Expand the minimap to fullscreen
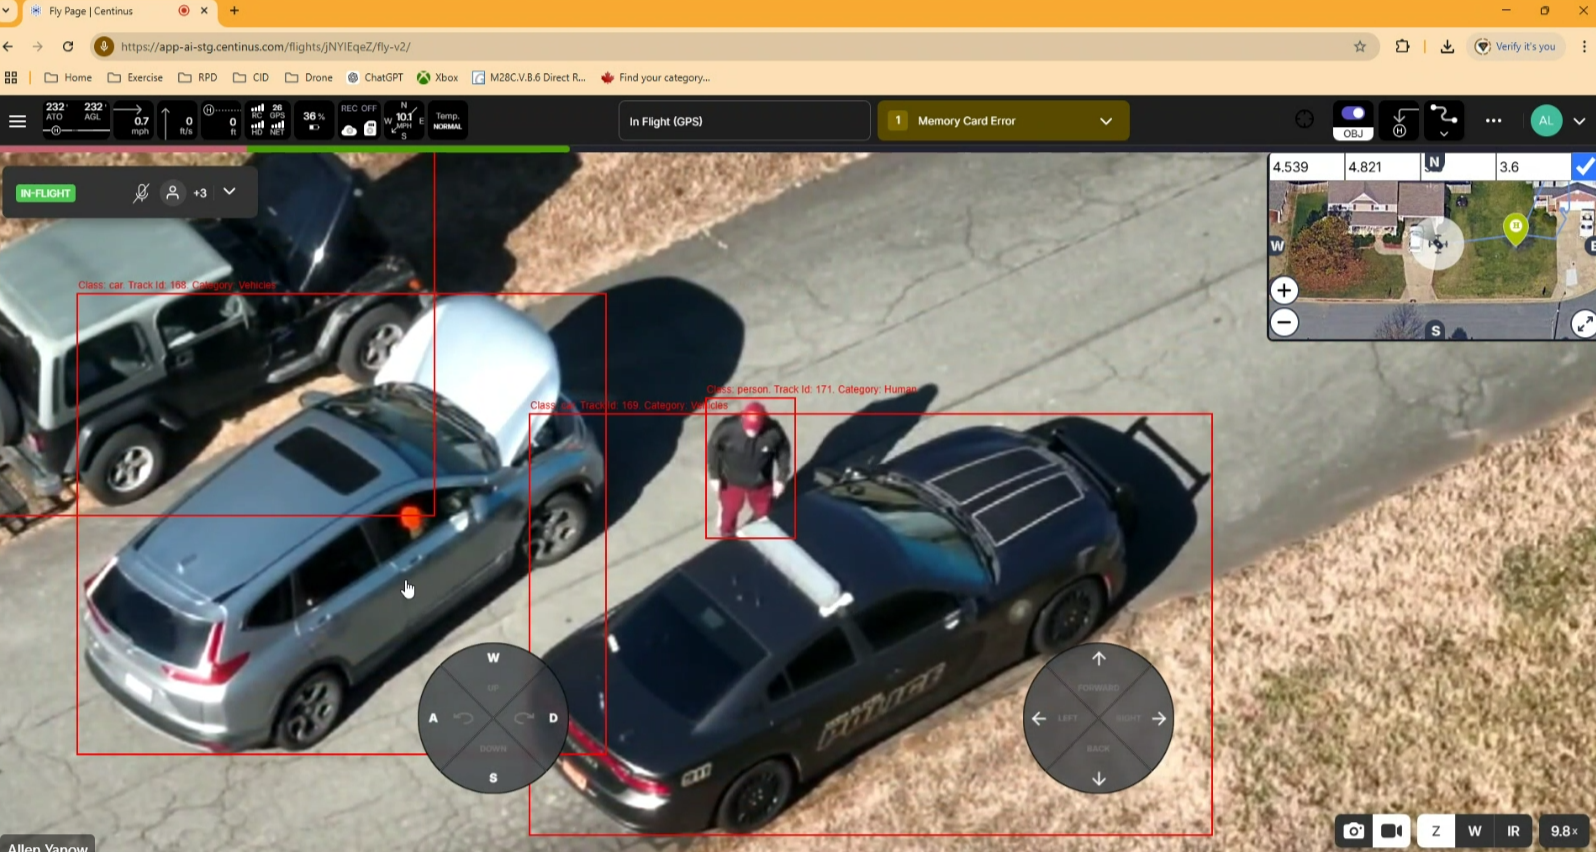This screenshot has width=1596, height=852. [x=1582, y=323]
